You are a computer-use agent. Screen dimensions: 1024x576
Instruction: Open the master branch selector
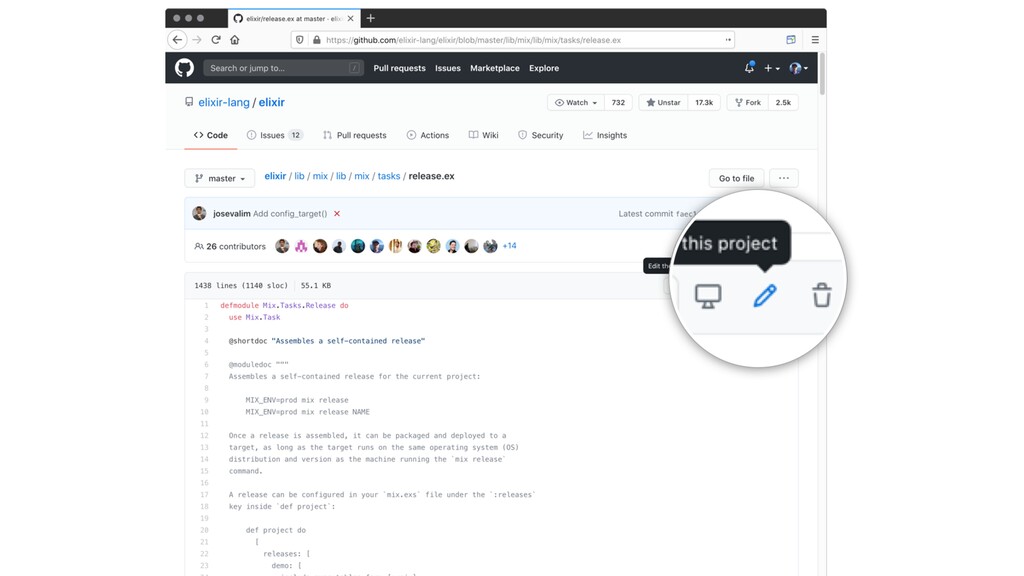[x=219, y=178]
